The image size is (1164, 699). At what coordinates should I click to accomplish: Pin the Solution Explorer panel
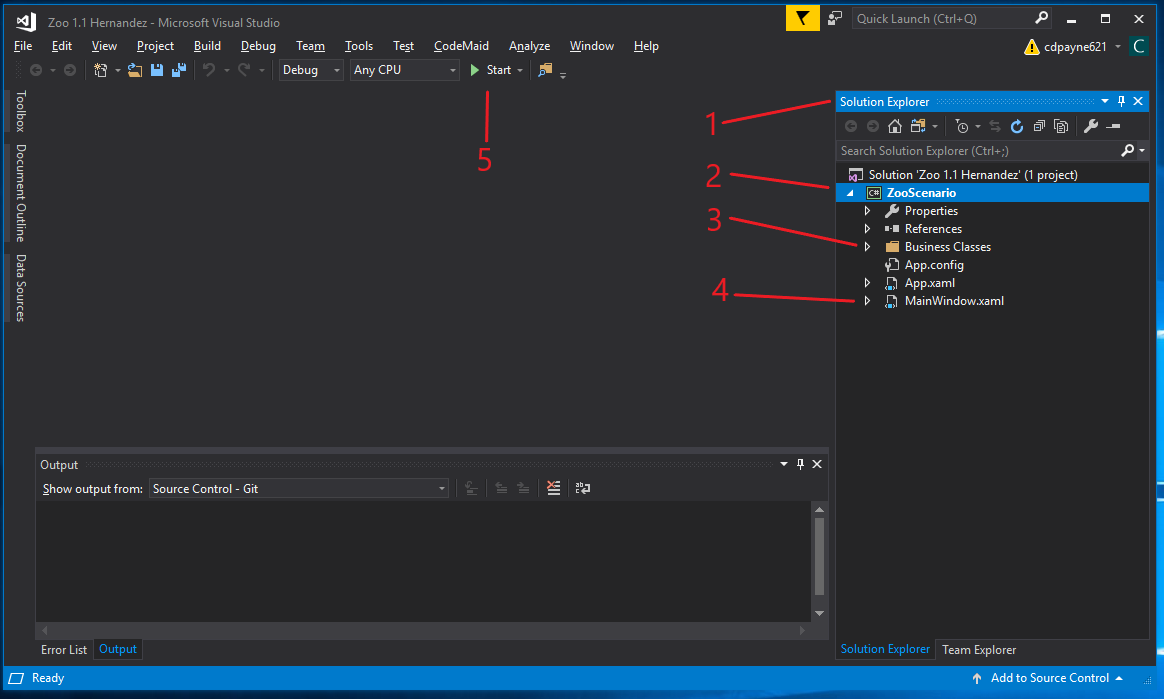(1121, 102)
